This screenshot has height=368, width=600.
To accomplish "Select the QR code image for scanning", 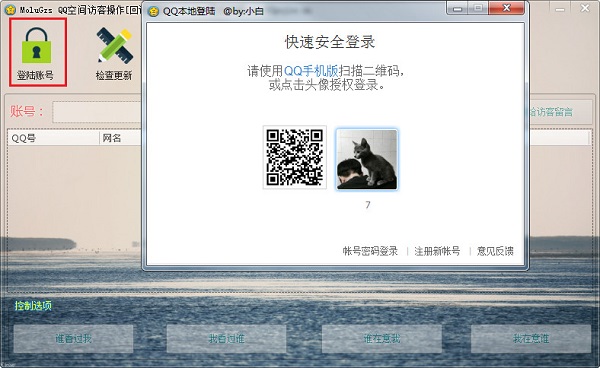I will [x=295, y=157].
